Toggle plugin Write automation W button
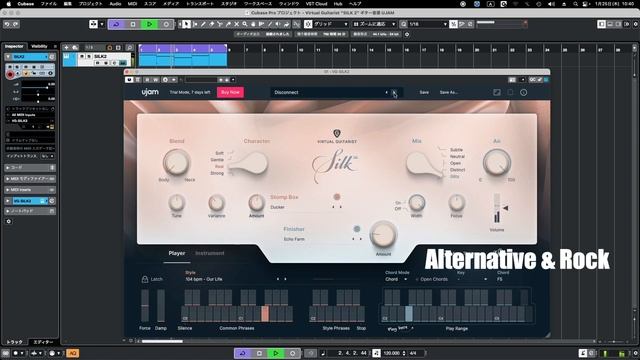640x360 pixels. (155, 80)
